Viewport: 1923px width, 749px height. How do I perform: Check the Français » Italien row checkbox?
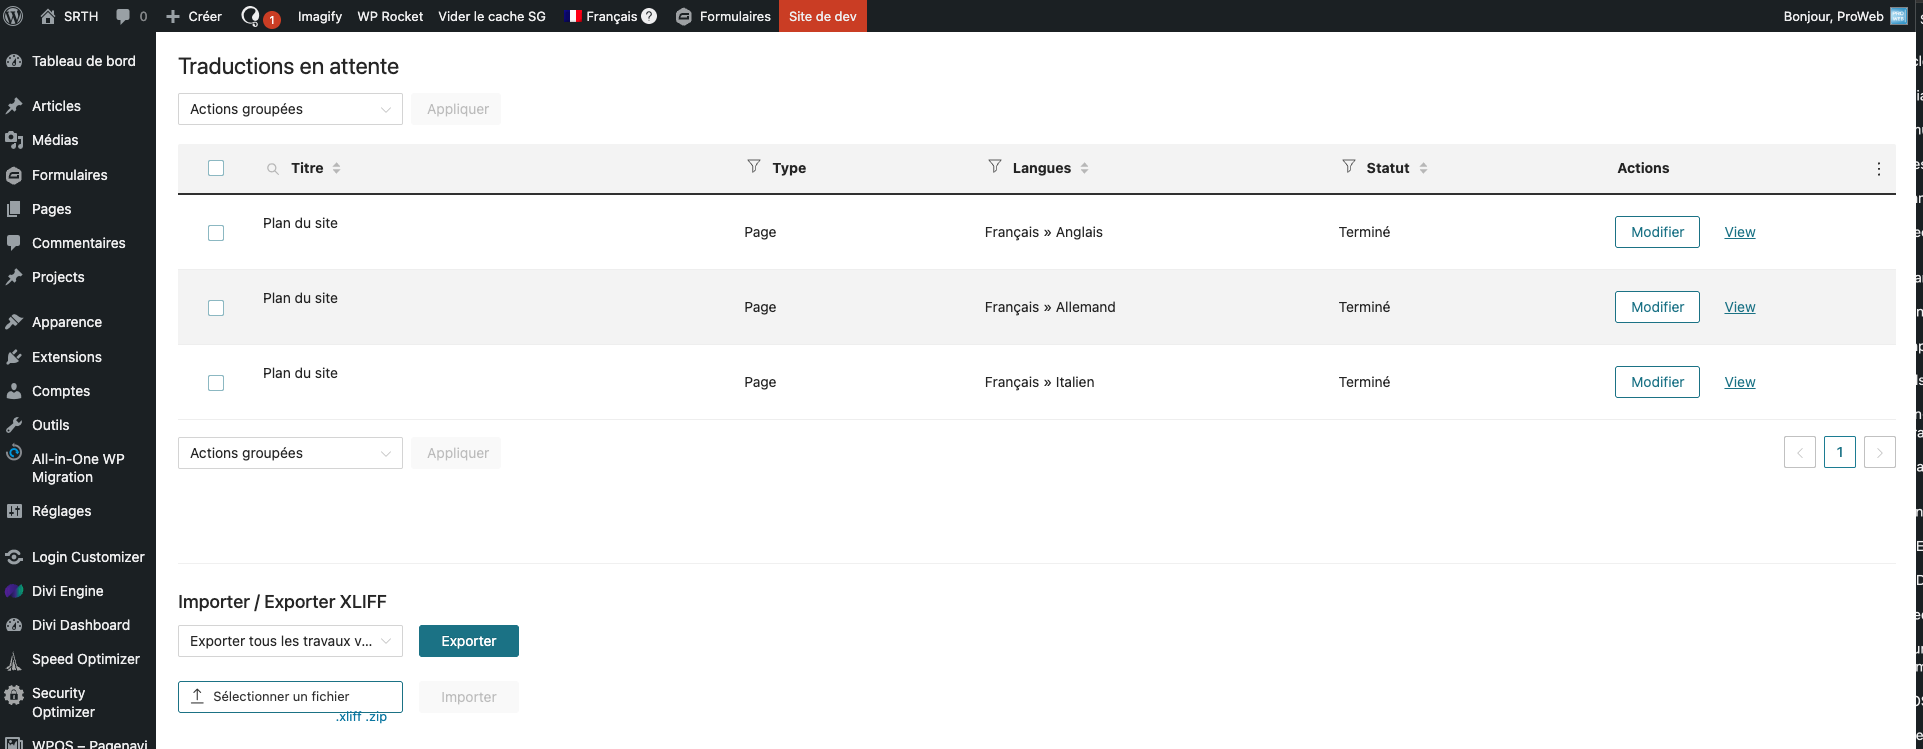[216, 383]
